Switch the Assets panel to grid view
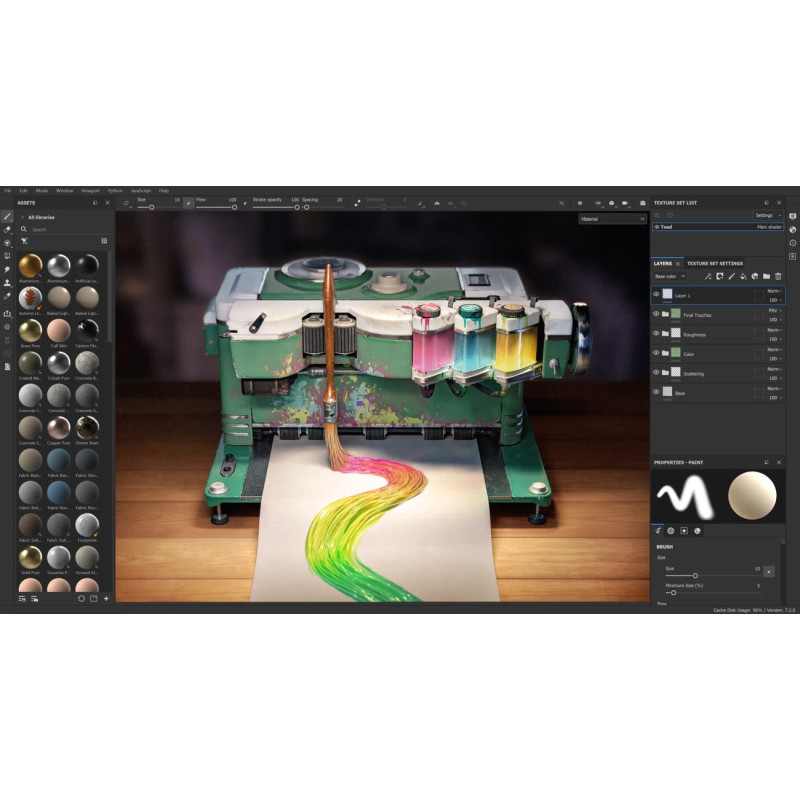Viewport: 800px width, 800px height. click(x=104, y=241)
